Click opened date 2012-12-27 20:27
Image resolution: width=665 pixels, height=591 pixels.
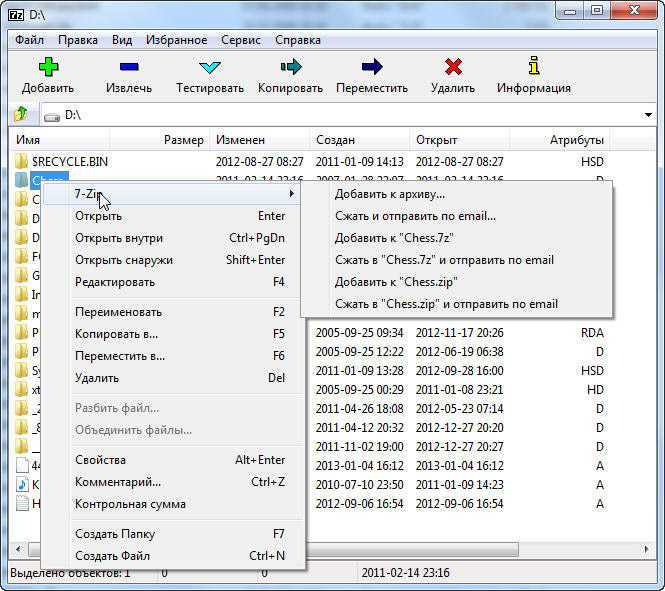[459, 447]
